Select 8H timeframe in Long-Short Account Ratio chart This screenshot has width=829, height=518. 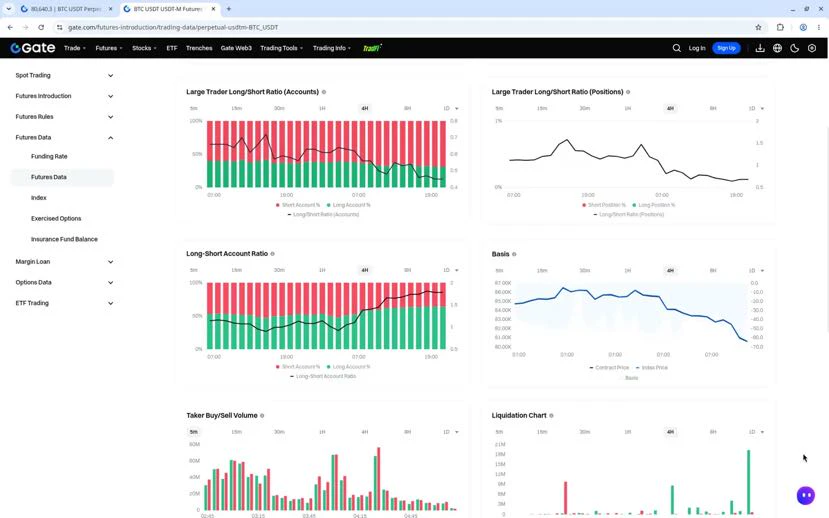coord(407,270)
